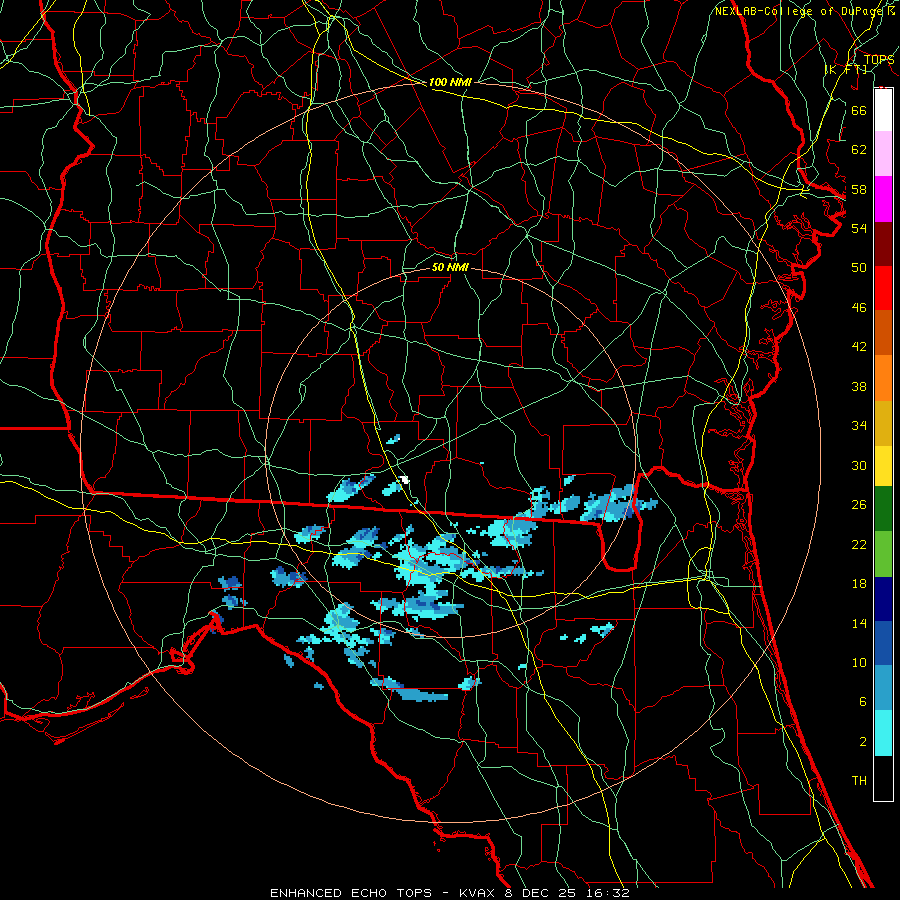The width and height of the screenshot is (900, 900).
Task: Click the '34' legend value
Action: 859,425
